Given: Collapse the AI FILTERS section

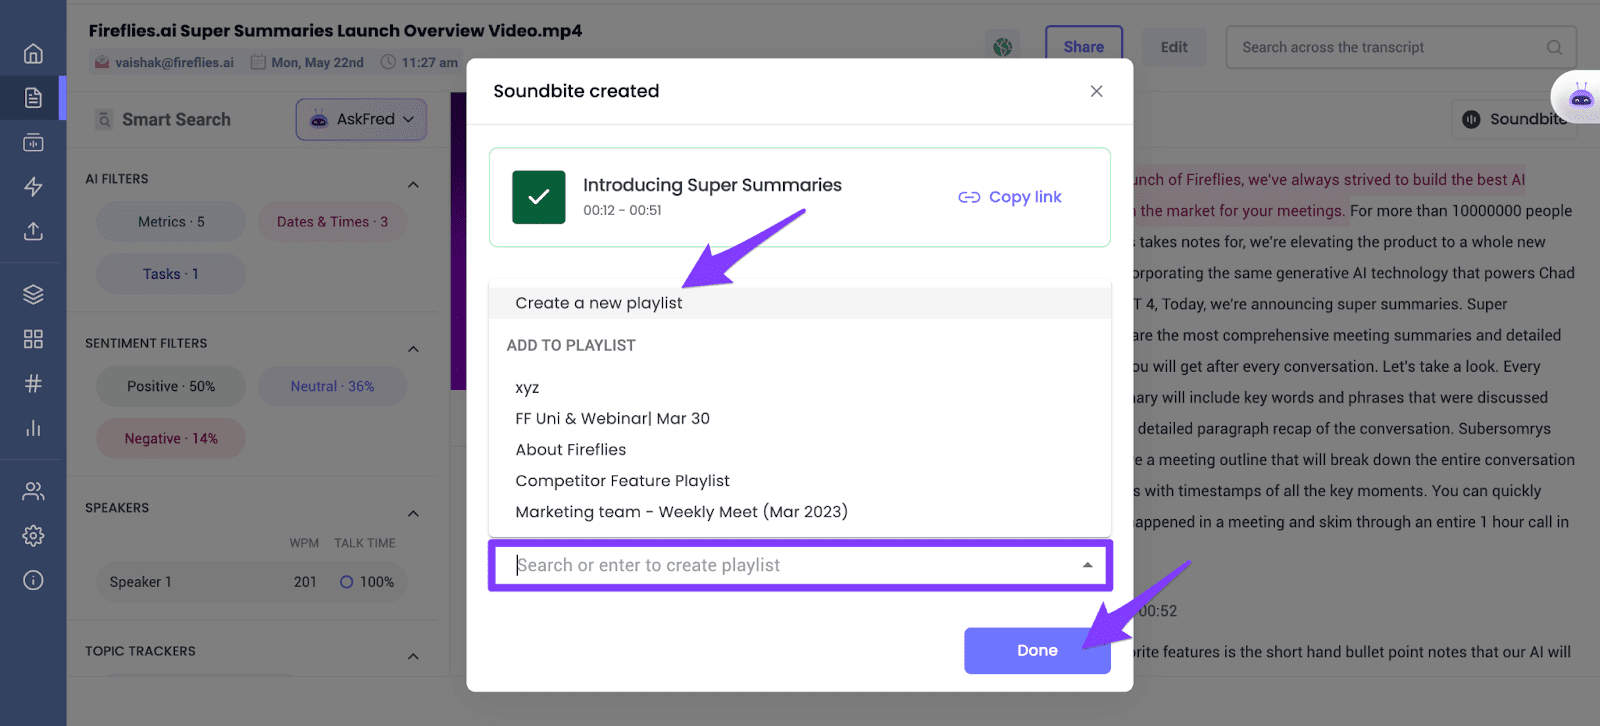Looking at the screenshot, I should 413,184.
